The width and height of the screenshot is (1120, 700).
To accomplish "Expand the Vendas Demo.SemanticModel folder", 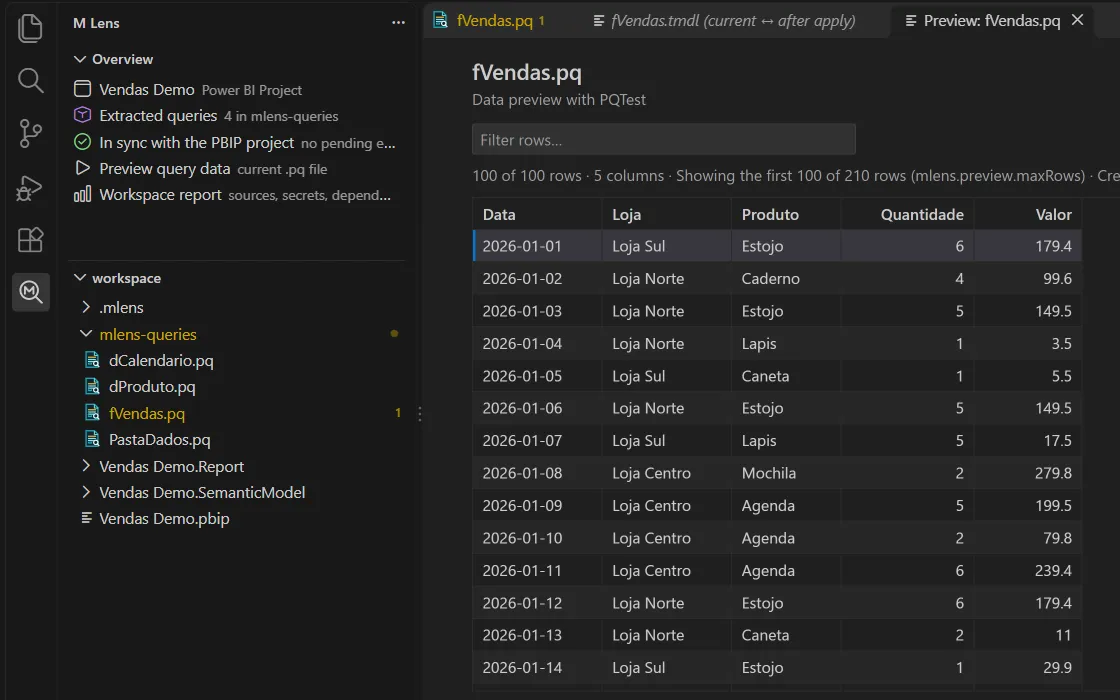I will click(86, 492).
